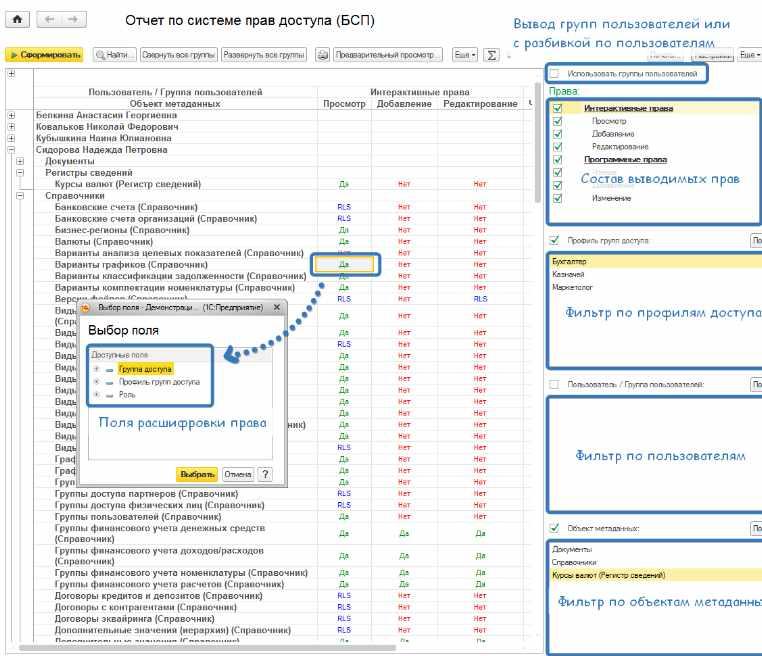762x656 pixels.
Task: Expand Профиль групп доступа field in dialog
Action: pos(96,382)
